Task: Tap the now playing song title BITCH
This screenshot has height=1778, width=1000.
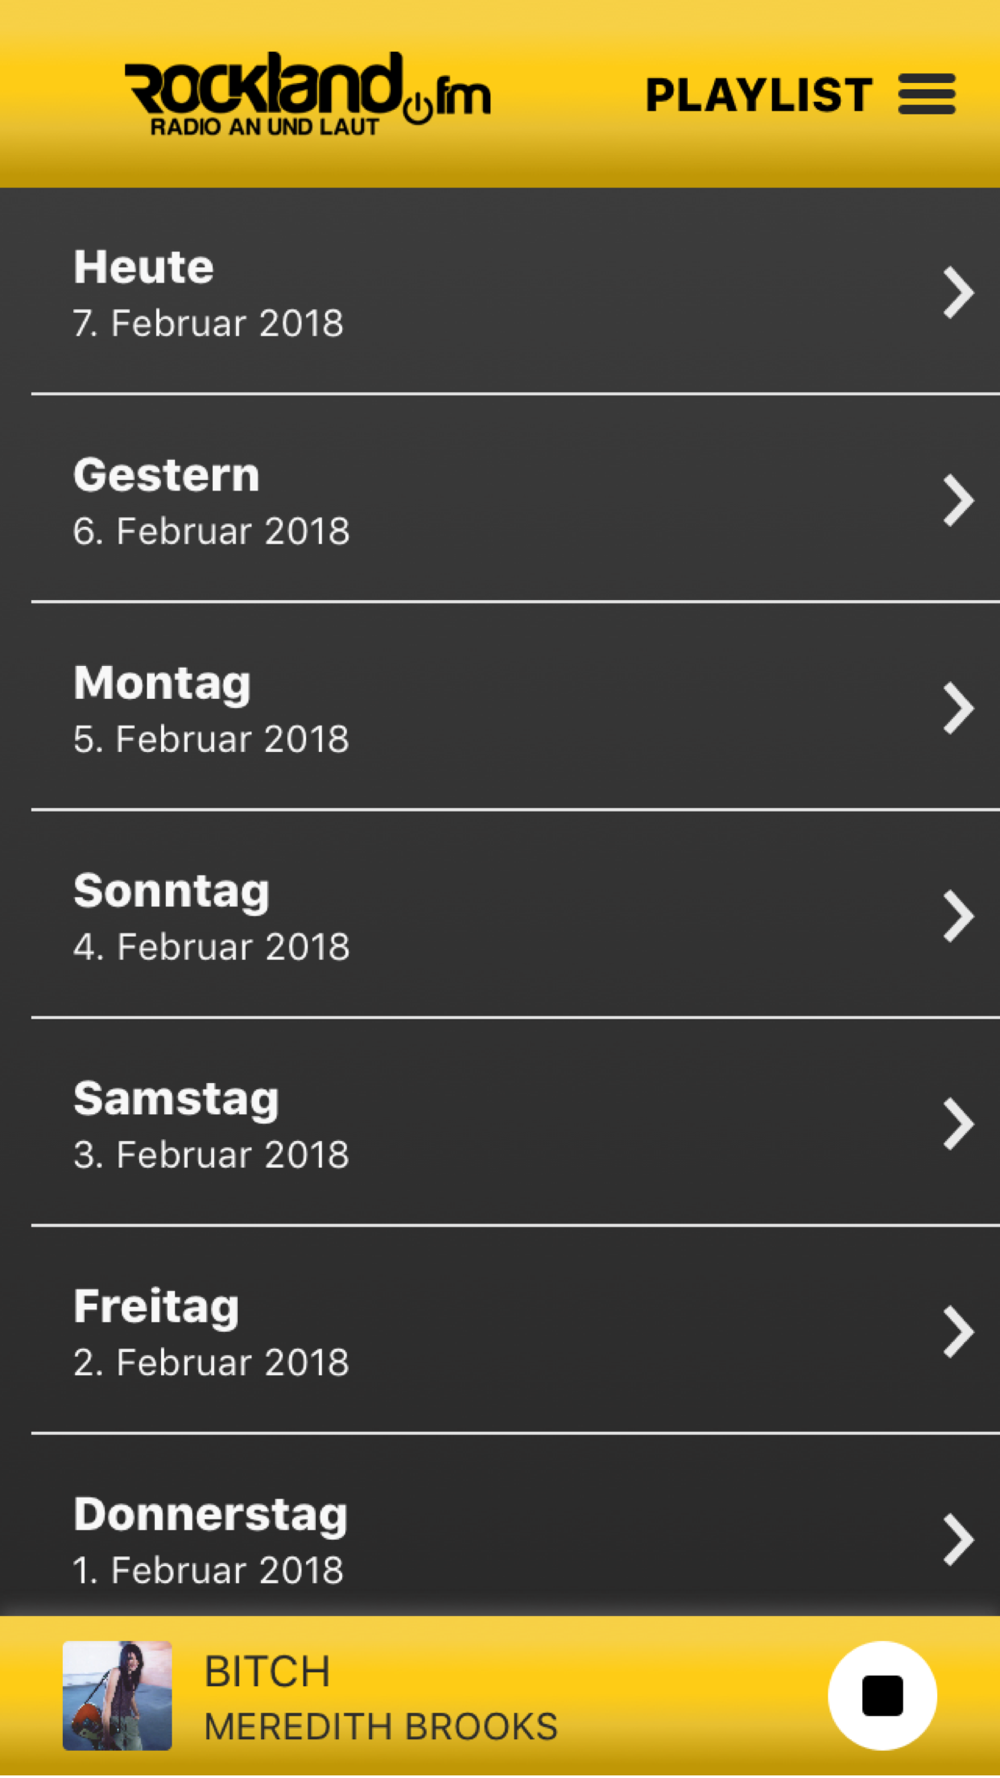Action: tap(267, 1671)
